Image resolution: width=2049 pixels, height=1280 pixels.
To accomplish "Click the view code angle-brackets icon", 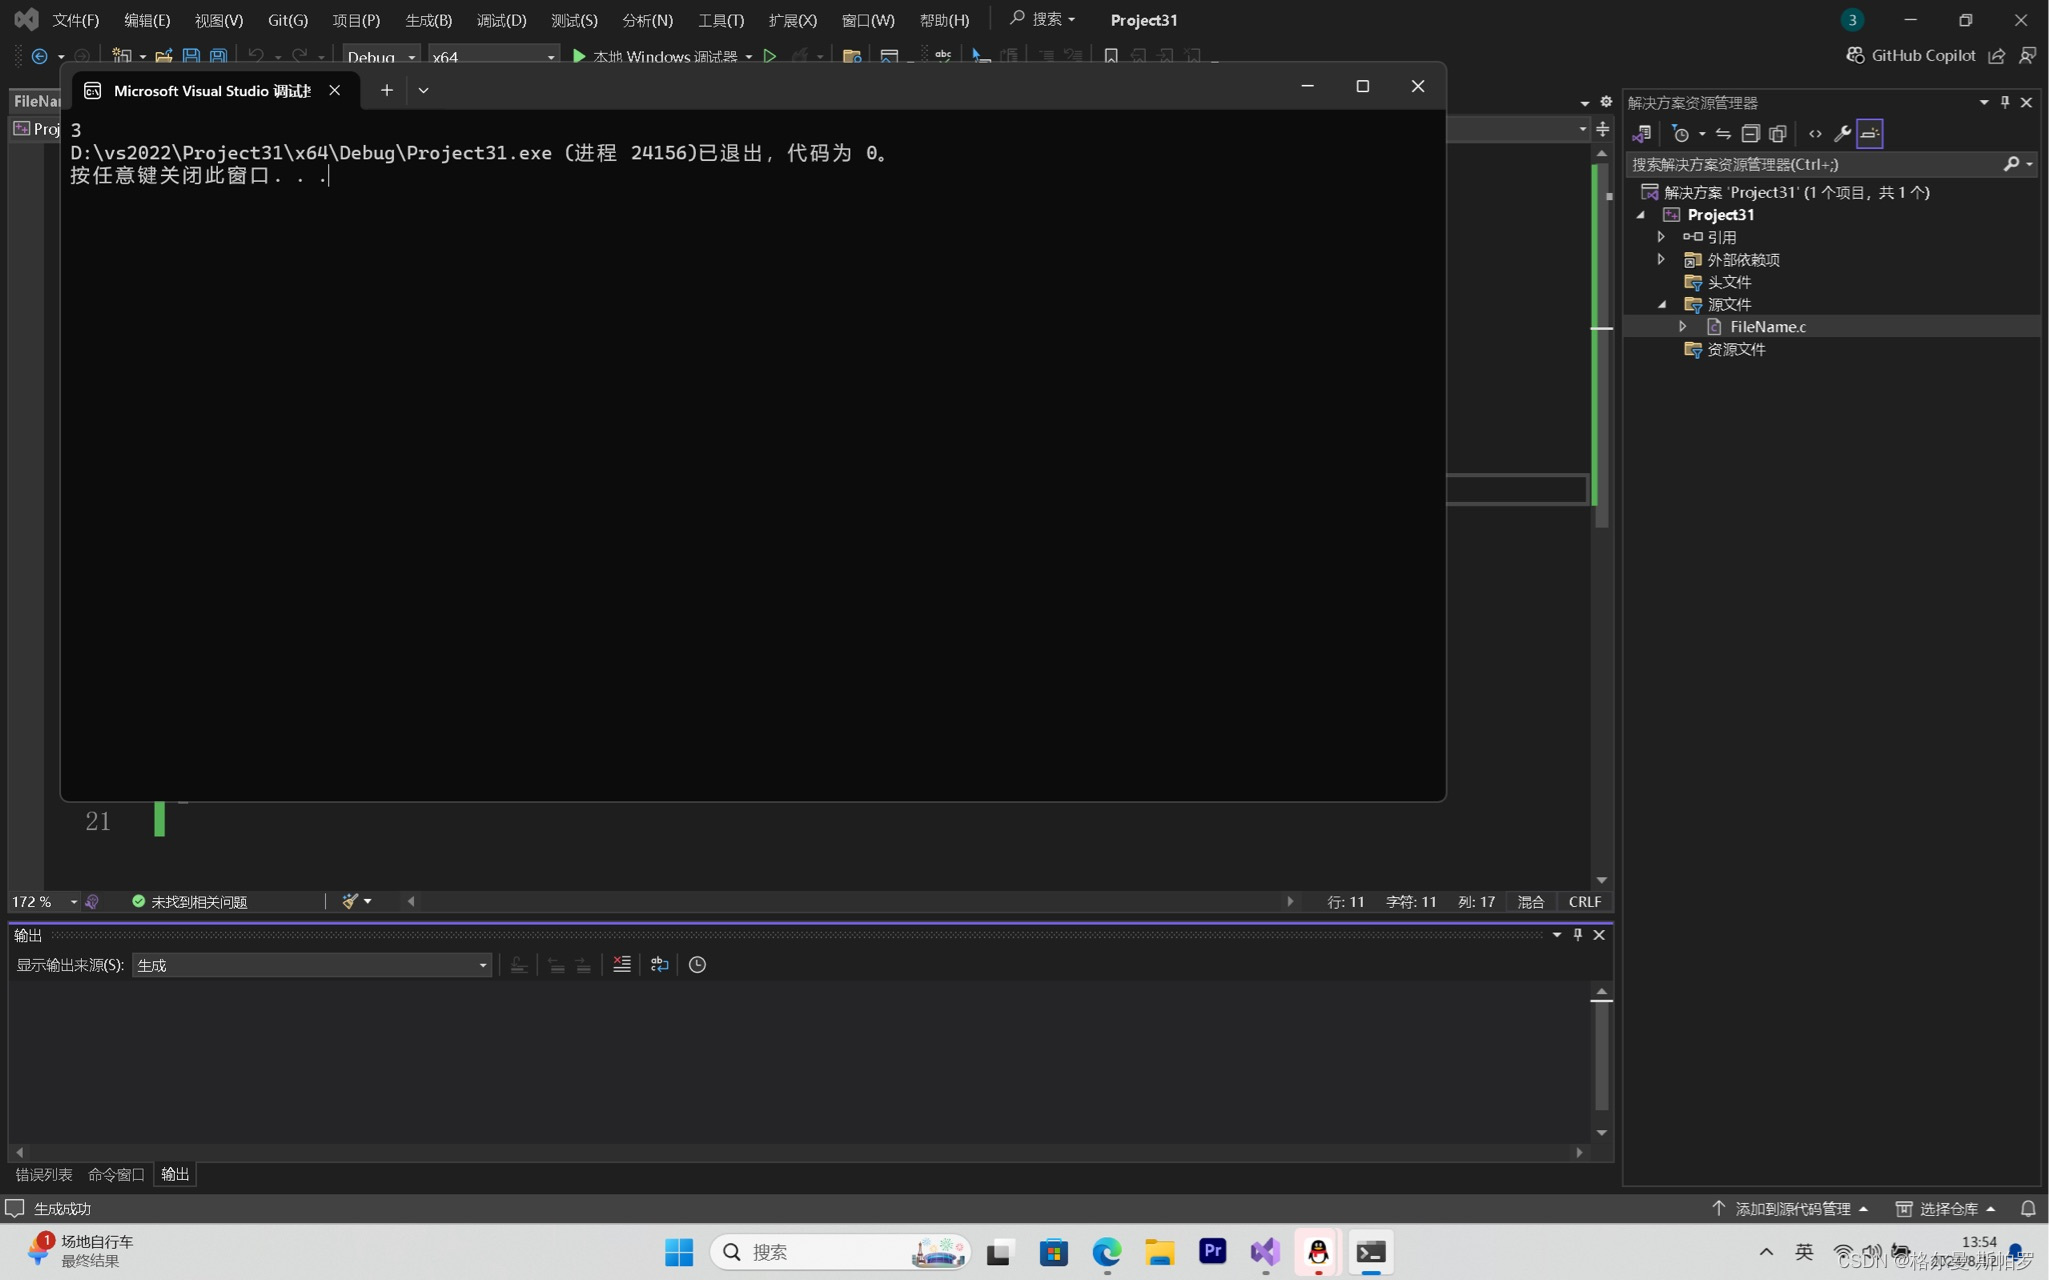I will (1815, 133).
